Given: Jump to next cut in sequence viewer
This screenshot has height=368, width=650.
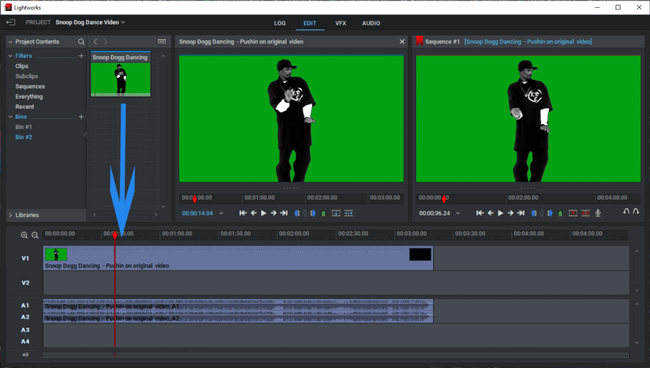Looking at the screenshot, I should [521, 213].
